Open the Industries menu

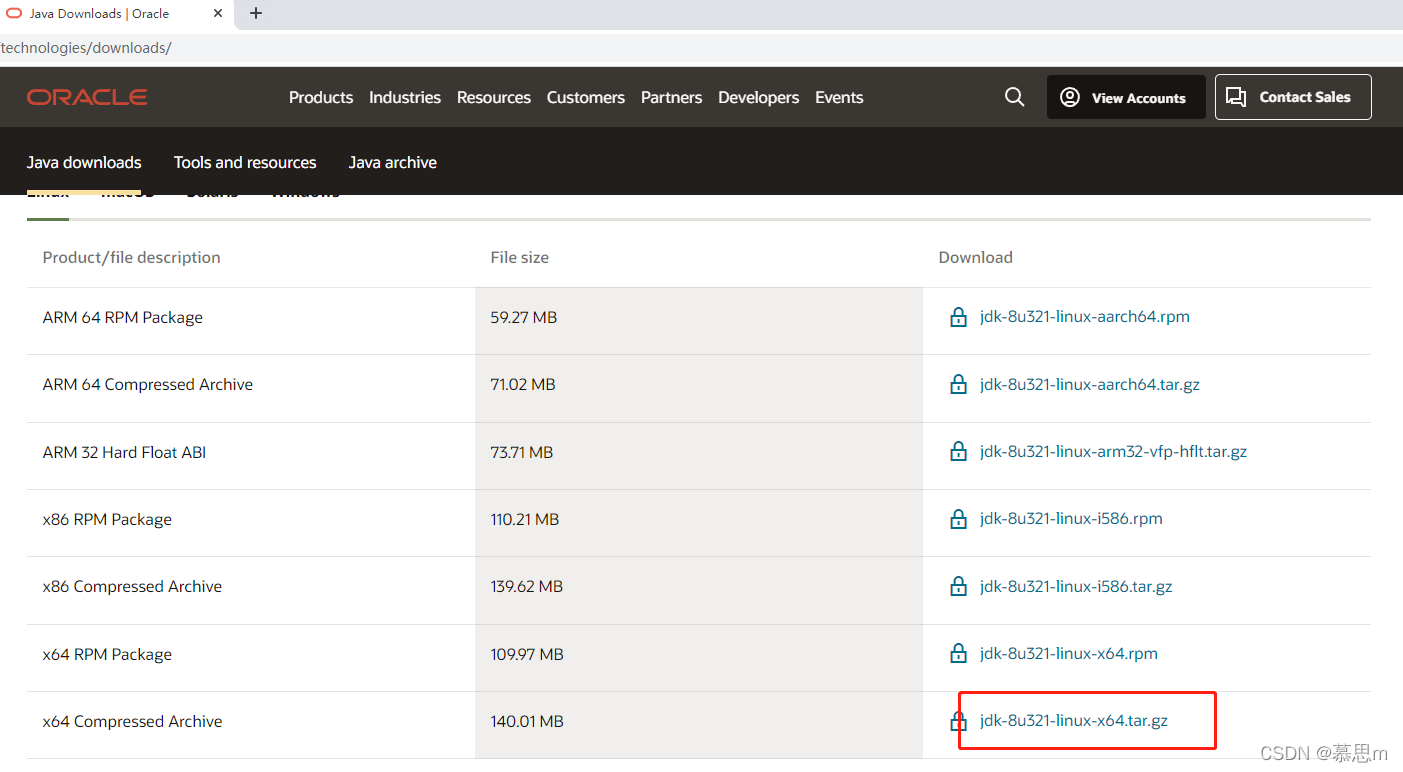(x=405, y=97)
